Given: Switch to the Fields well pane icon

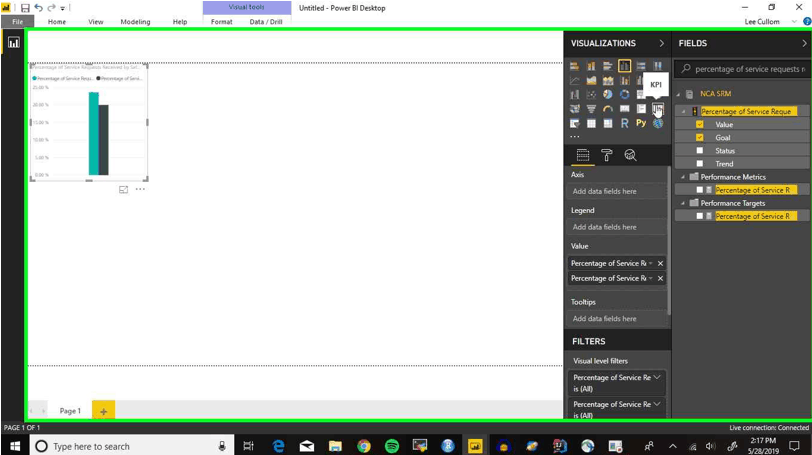Looking at the screenshot, I should pos(583,155).
